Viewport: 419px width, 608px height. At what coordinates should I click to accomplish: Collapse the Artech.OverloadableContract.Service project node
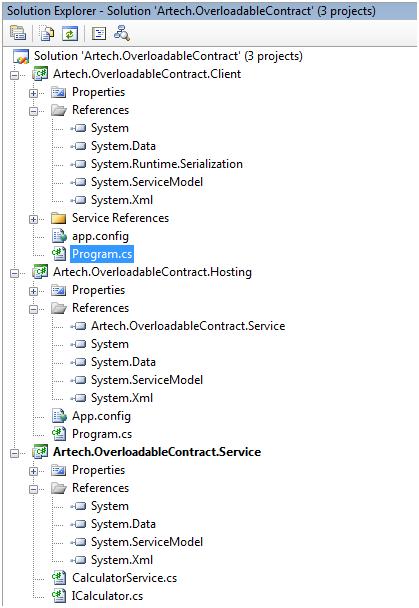(x=14, y=453)
